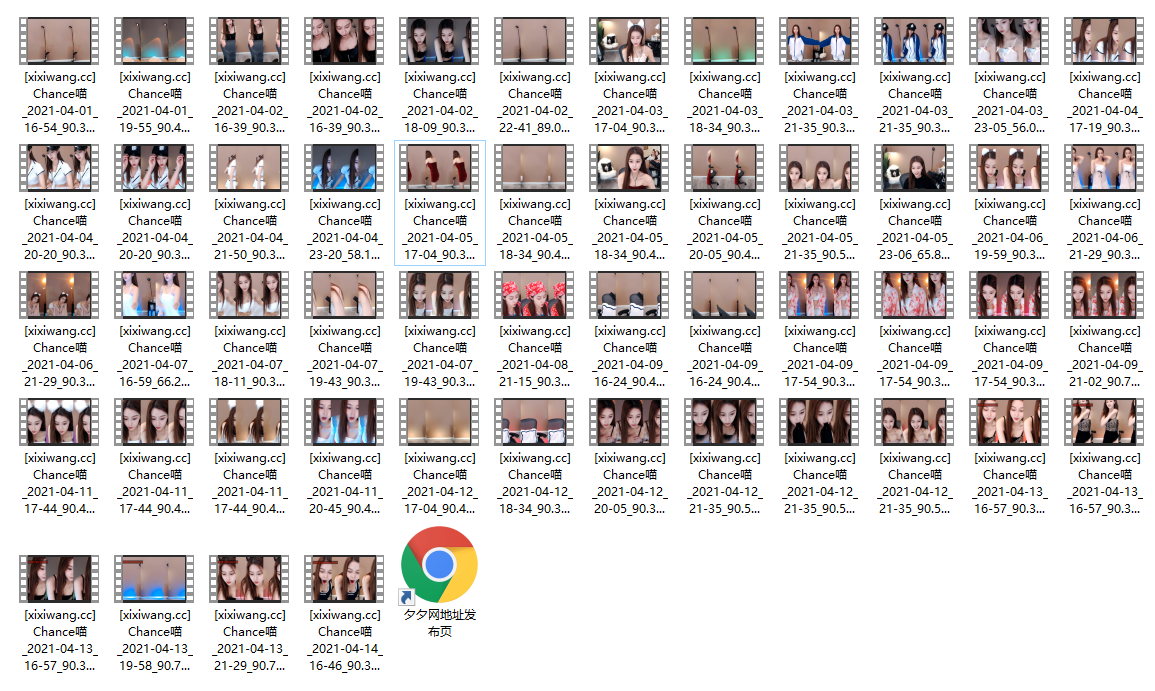Click video file dated 2021-04-04 17-19

pos(1104,42)
